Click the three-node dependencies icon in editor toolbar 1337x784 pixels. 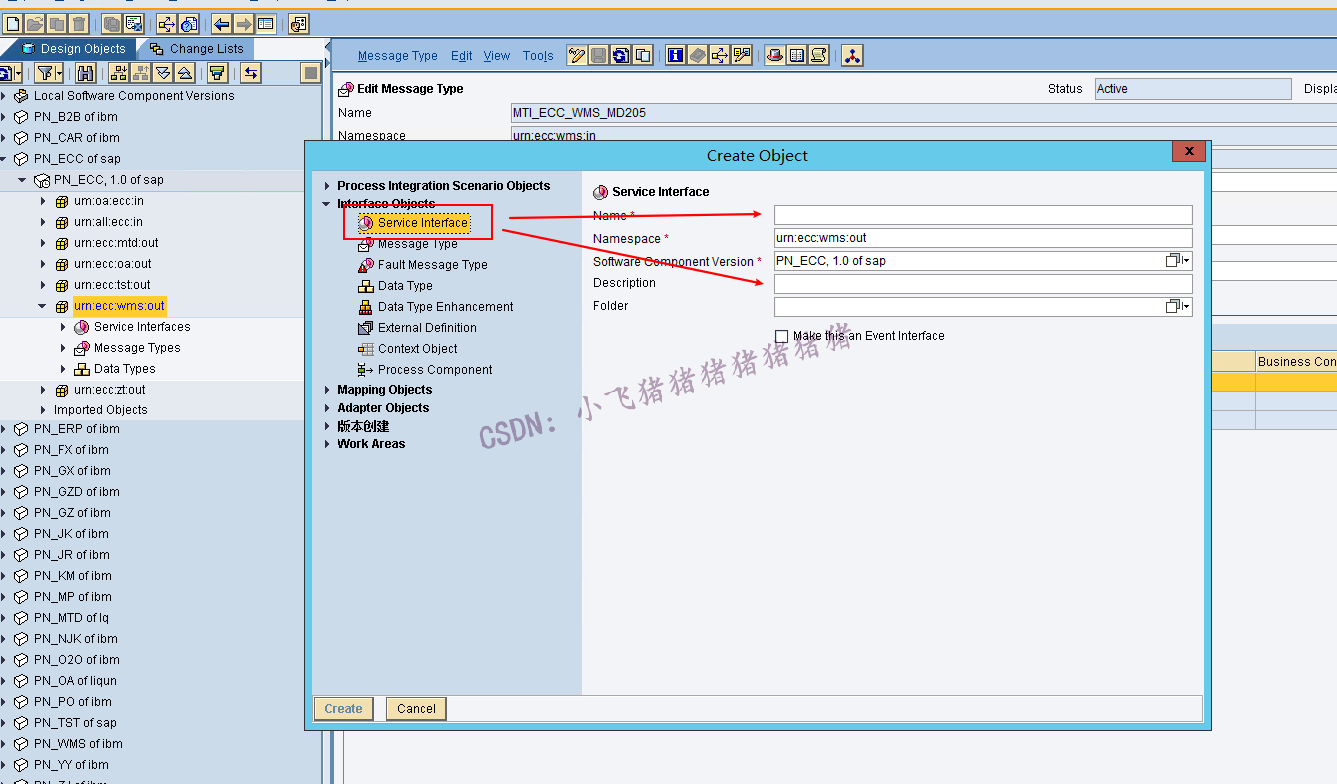852,55
